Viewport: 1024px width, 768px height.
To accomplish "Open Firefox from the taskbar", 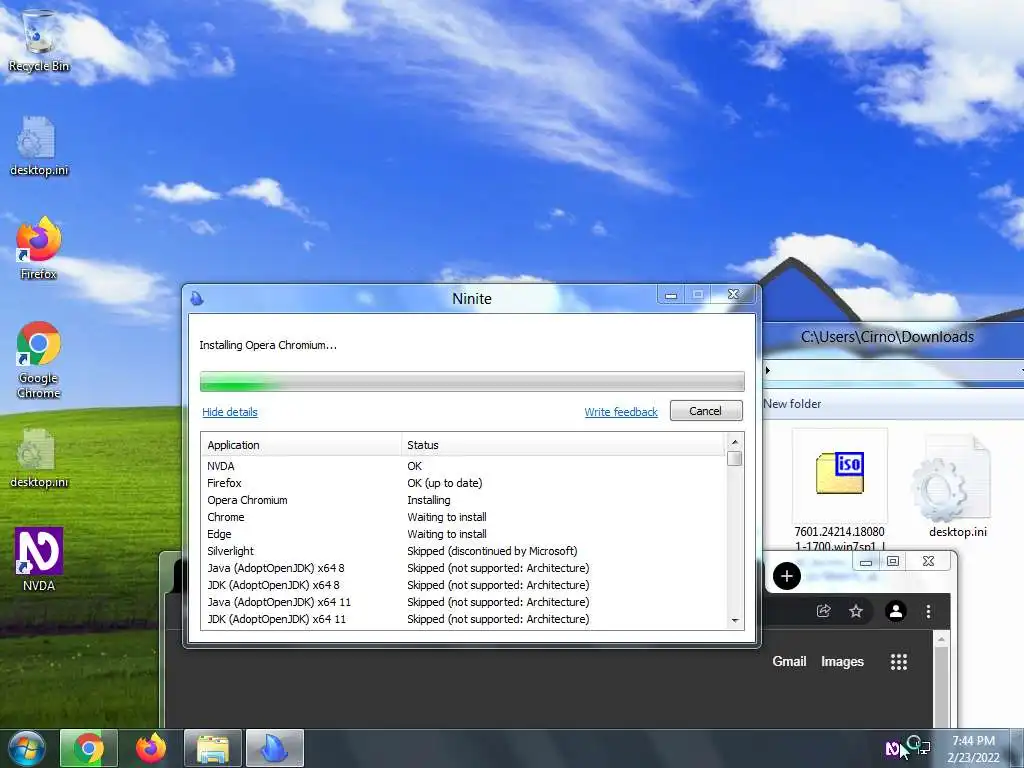I will coord(151,748).
